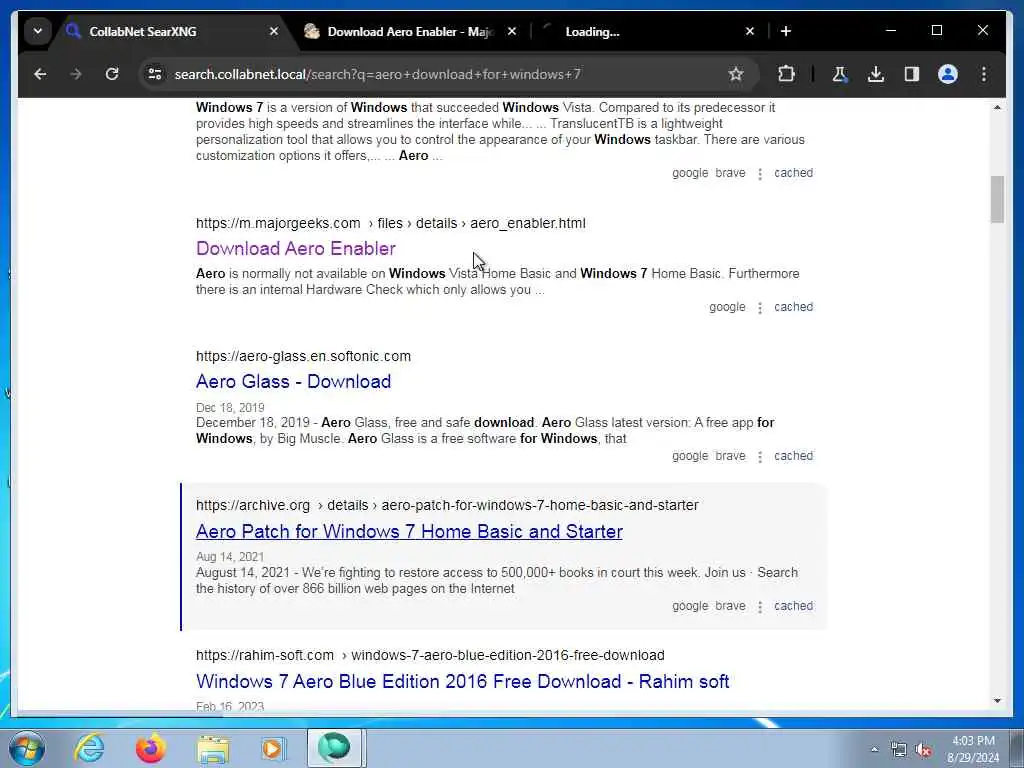Open cached link of Windows 7 snippet result
The height and width of the screenshot is (768, 1024).
click(x=793, y=173)
